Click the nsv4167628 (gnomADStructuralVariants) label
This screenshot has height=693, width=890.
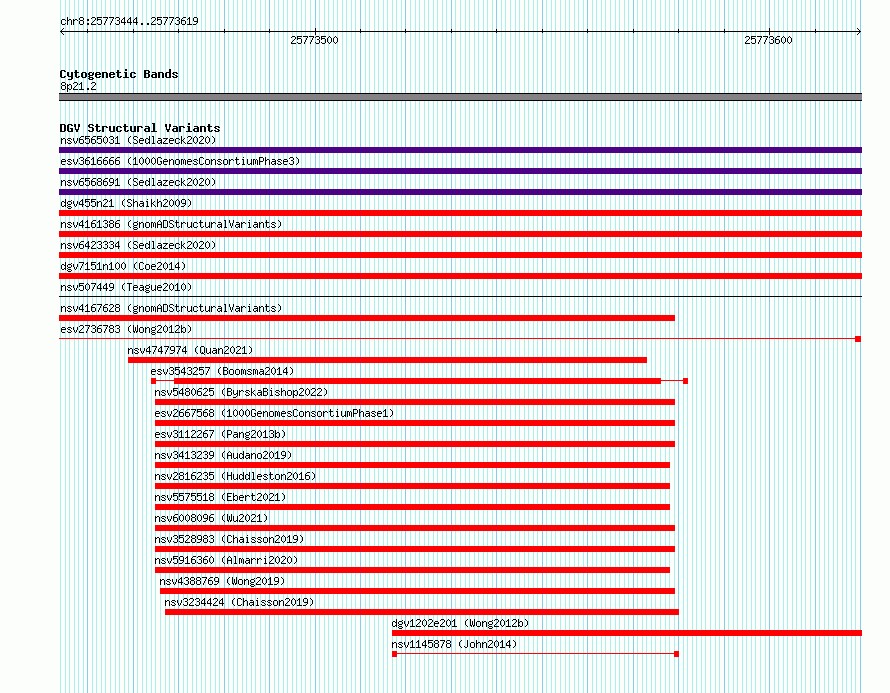coord(171,308)
